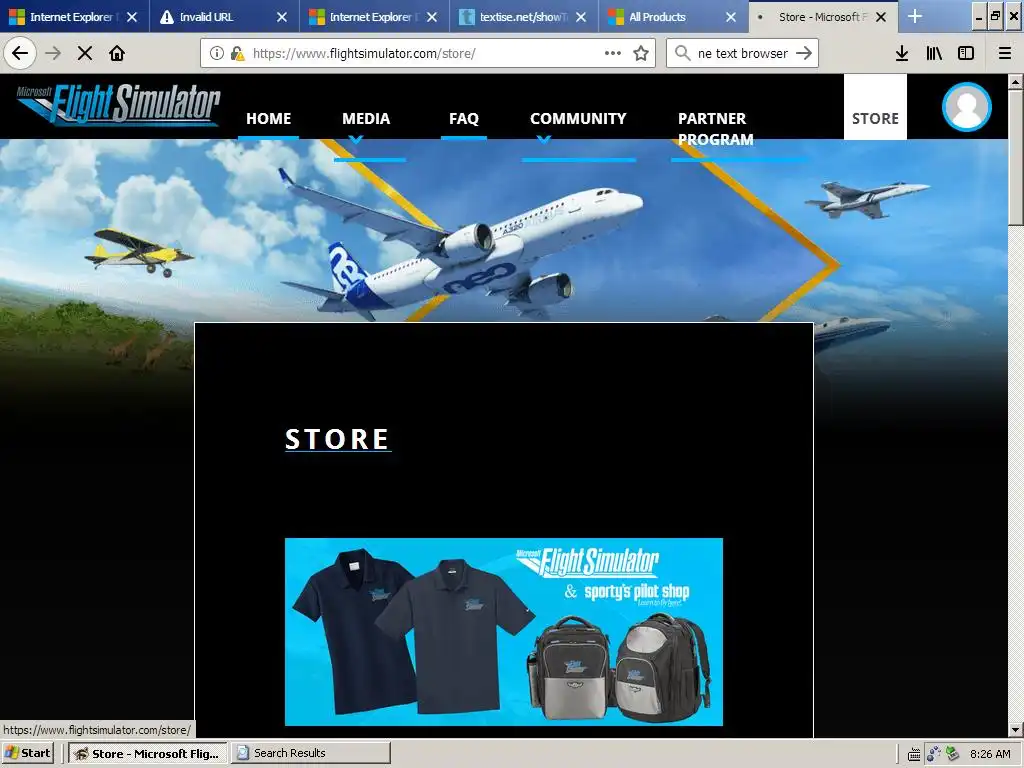Screen dimensions: 1024x768
Task: Select the Store - Microsoft tab
Action: pos(813,17)
